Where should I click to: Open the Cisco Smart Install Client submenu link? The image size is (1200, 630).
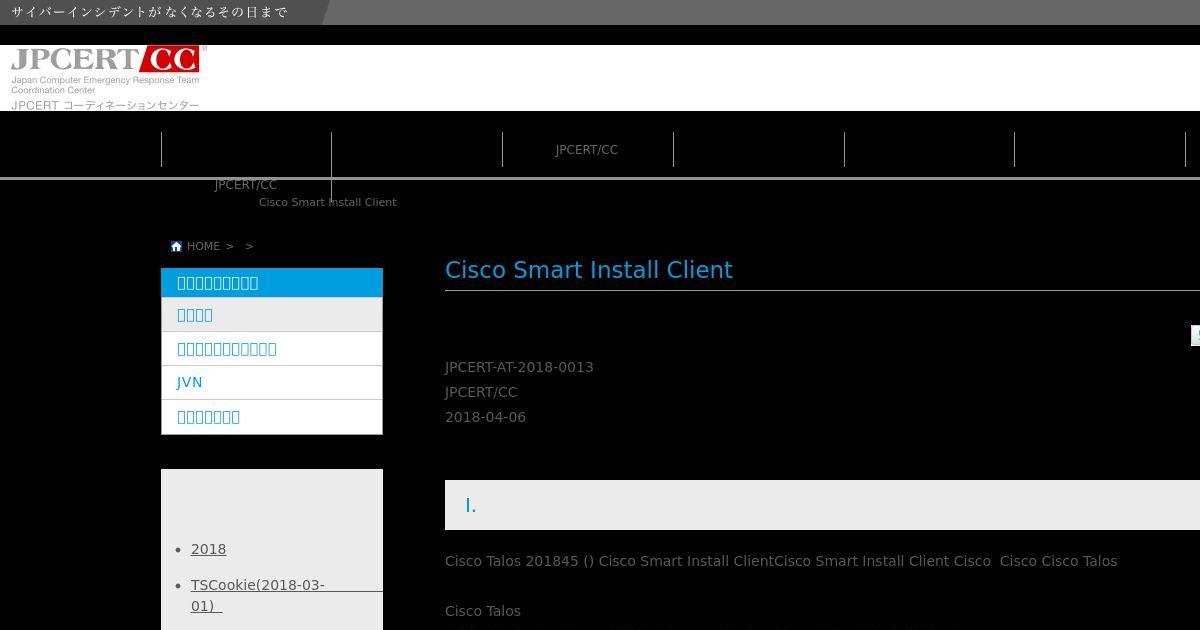click(x=328, y=202)
